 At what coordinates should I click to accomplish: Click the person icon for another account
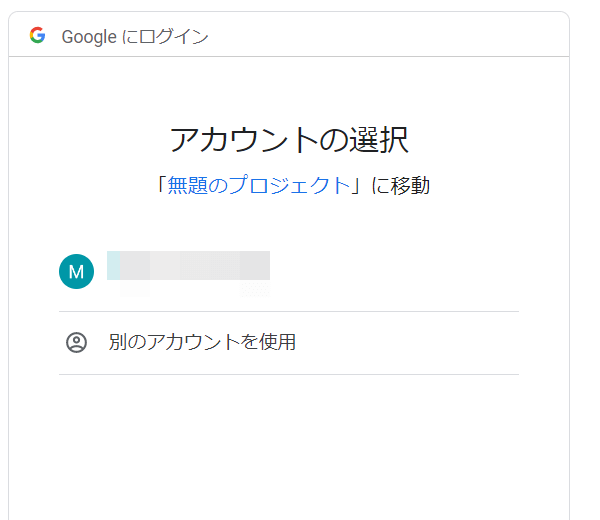point(77,342)
